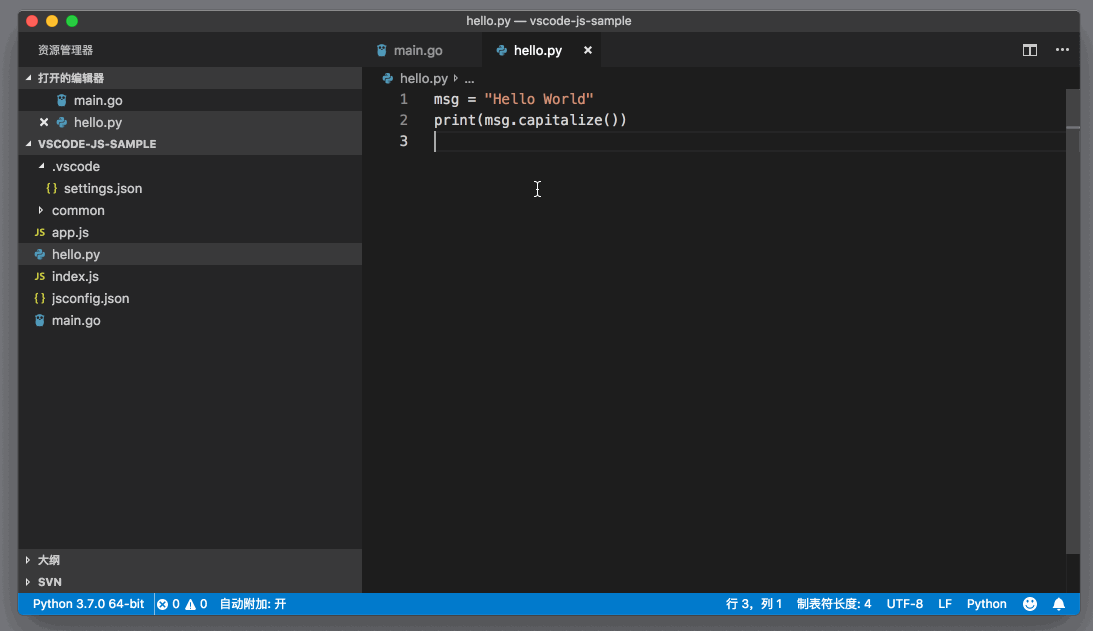This screenshot has width=1093, height=631.
Task: Close hello.py in open editors list
Action: click(x=43, y=122)
